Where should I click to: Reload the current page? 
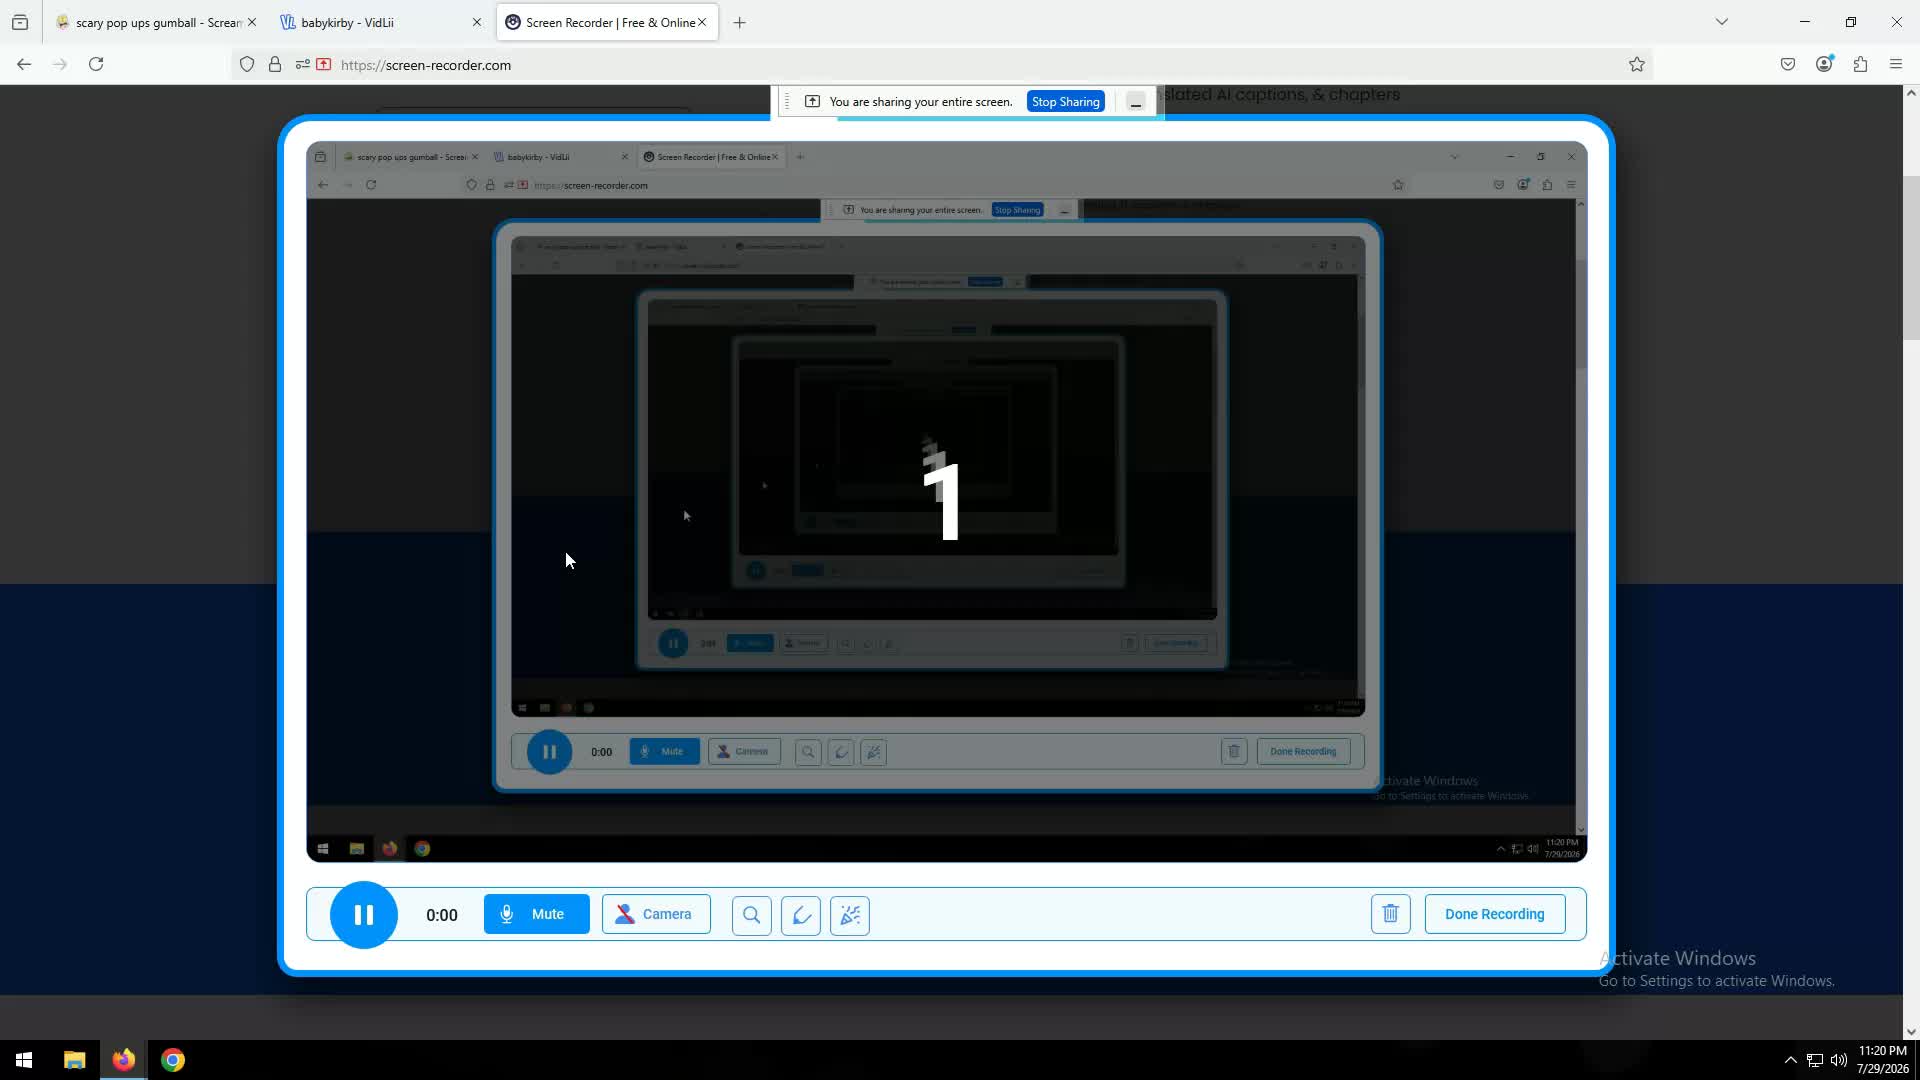point(96,64)
